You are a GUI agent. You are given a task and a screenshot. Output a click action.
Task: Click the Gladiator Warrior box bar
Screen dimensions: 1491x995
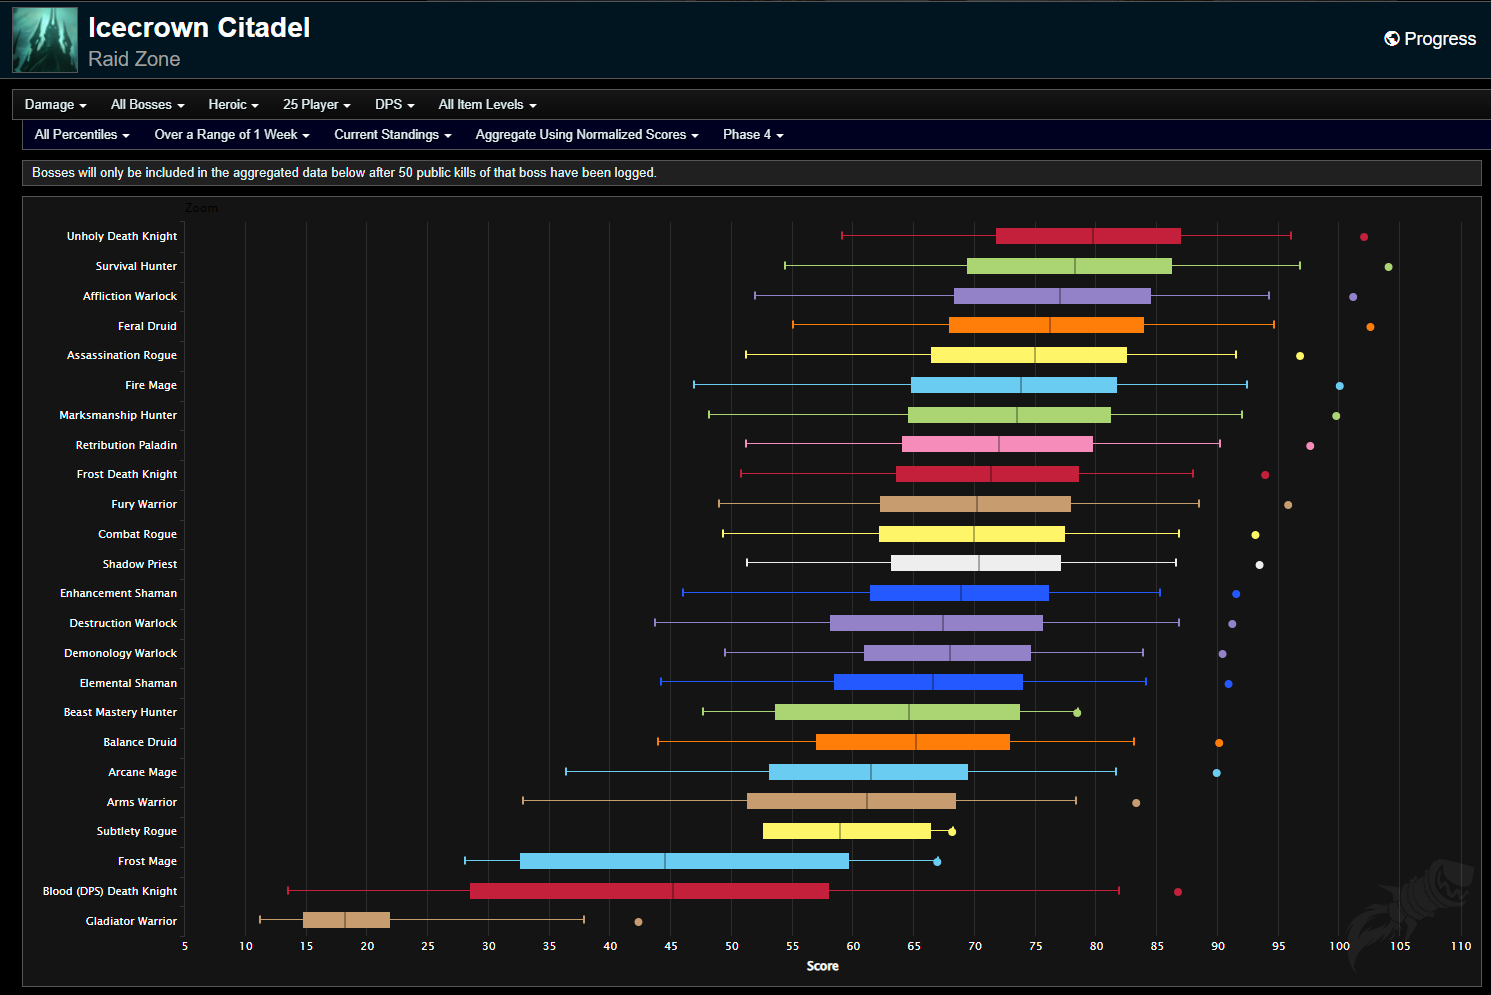346,920
